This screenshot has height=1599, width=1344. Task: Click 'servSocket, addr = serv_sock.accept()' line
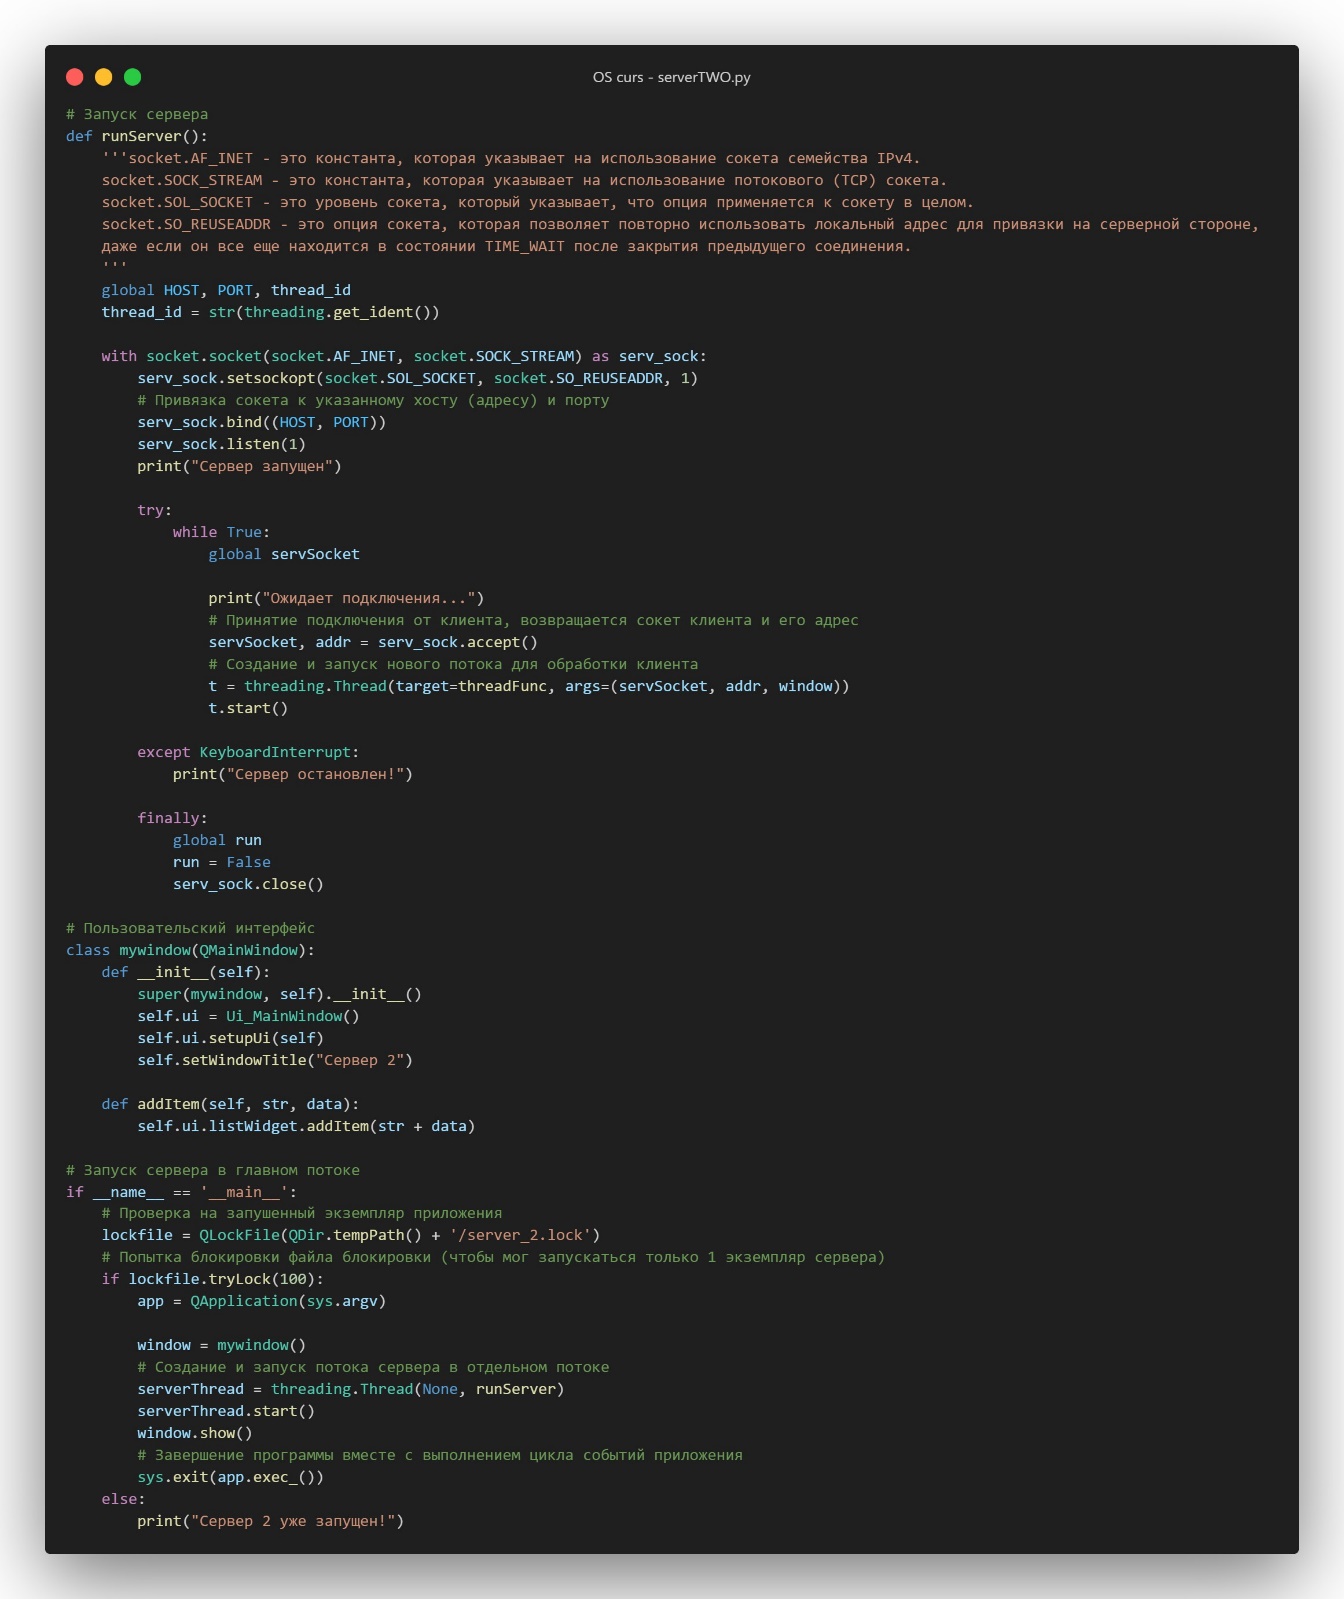[373, 642]
